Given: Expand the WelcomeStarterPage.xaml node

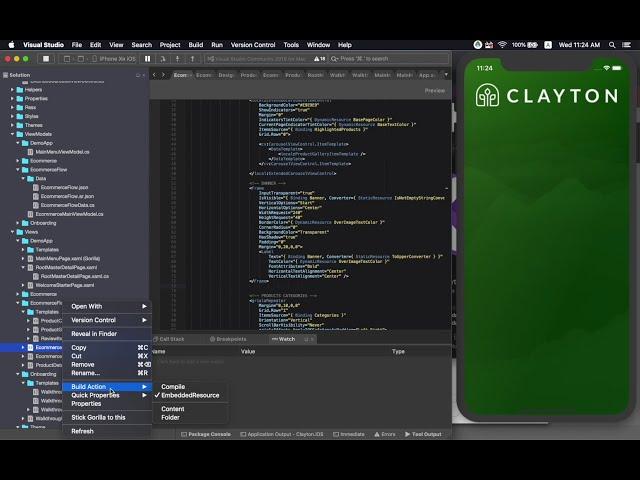Looking at the screenshot, I should click(x=23, y=285).
